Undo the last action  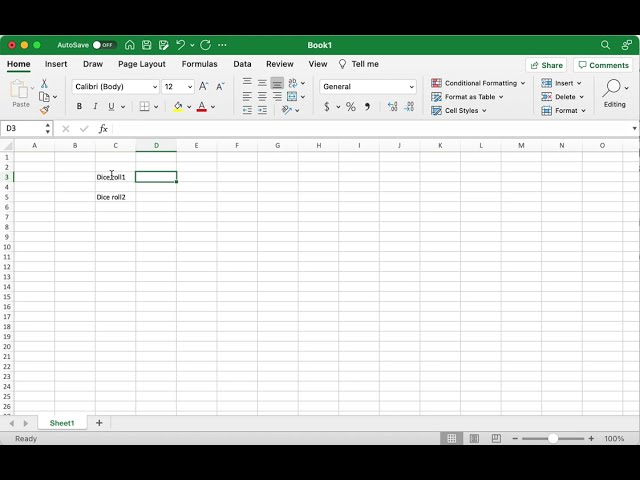(180, 45)
